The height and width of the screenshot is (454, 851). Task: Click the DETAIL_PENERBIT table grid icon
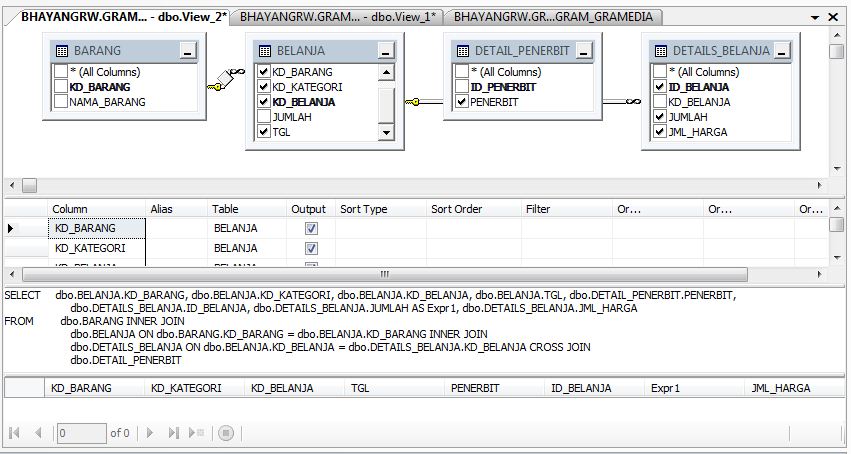pyautogui.click(x=463, y=51)
